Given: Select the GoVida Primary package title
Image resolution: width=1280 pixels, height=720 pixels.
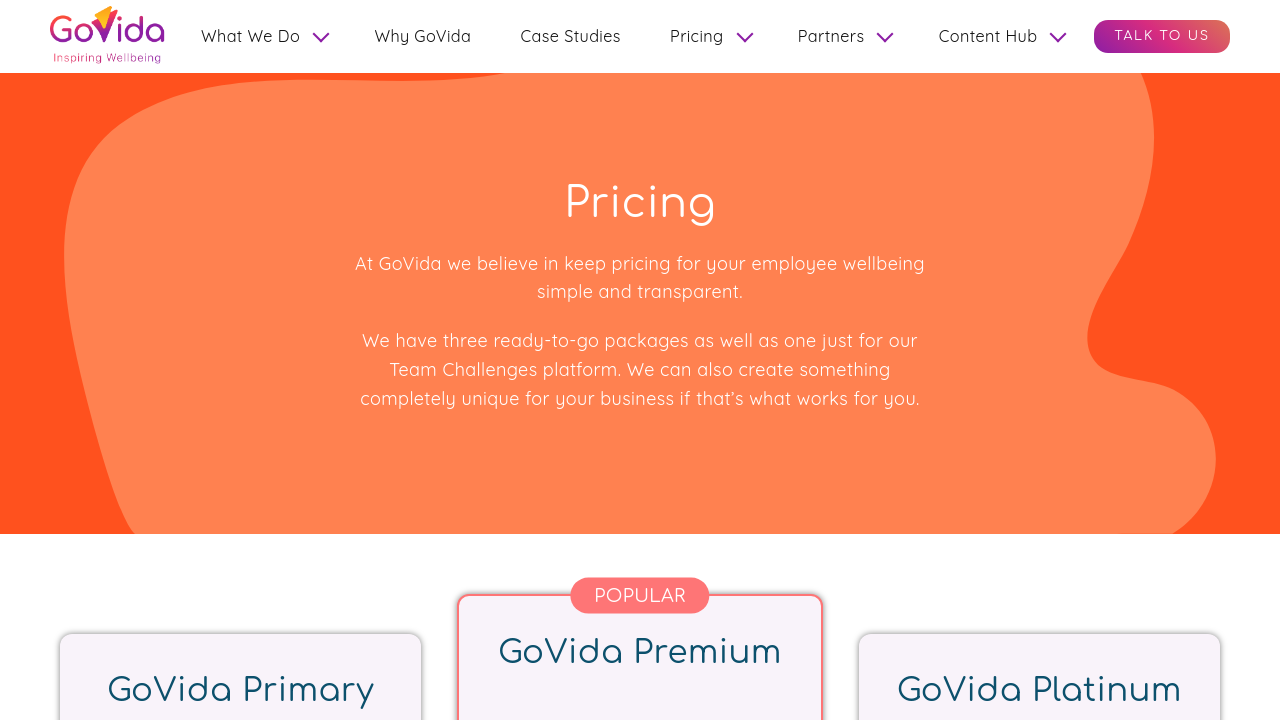Looking at the screenshot, I should pos(241,690).
